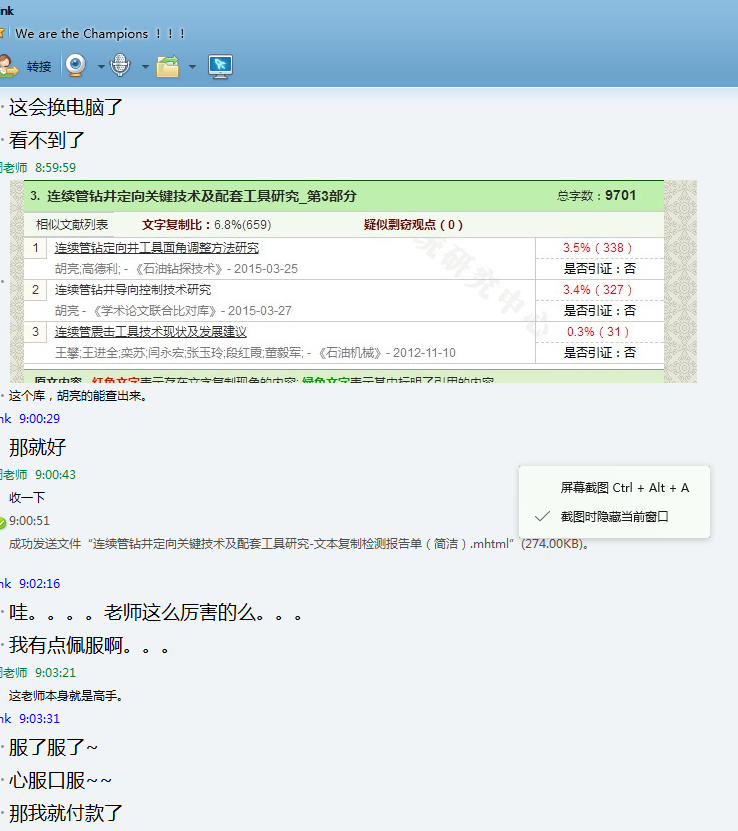Click the 3.5% ( 338 ) similarity value
Viewport: 738px width, 831px height.
pyautogui.click(x=598, y=247)
